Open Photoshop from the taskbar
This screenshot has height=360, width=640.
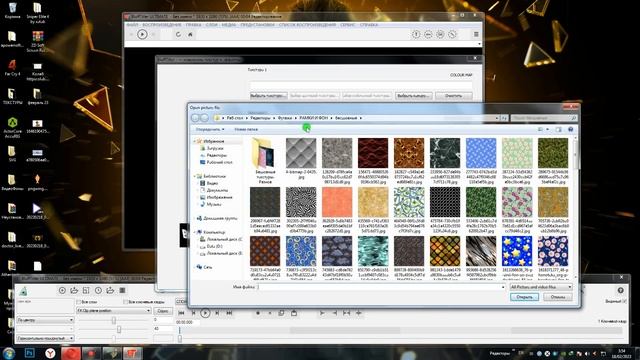point(29,353)
